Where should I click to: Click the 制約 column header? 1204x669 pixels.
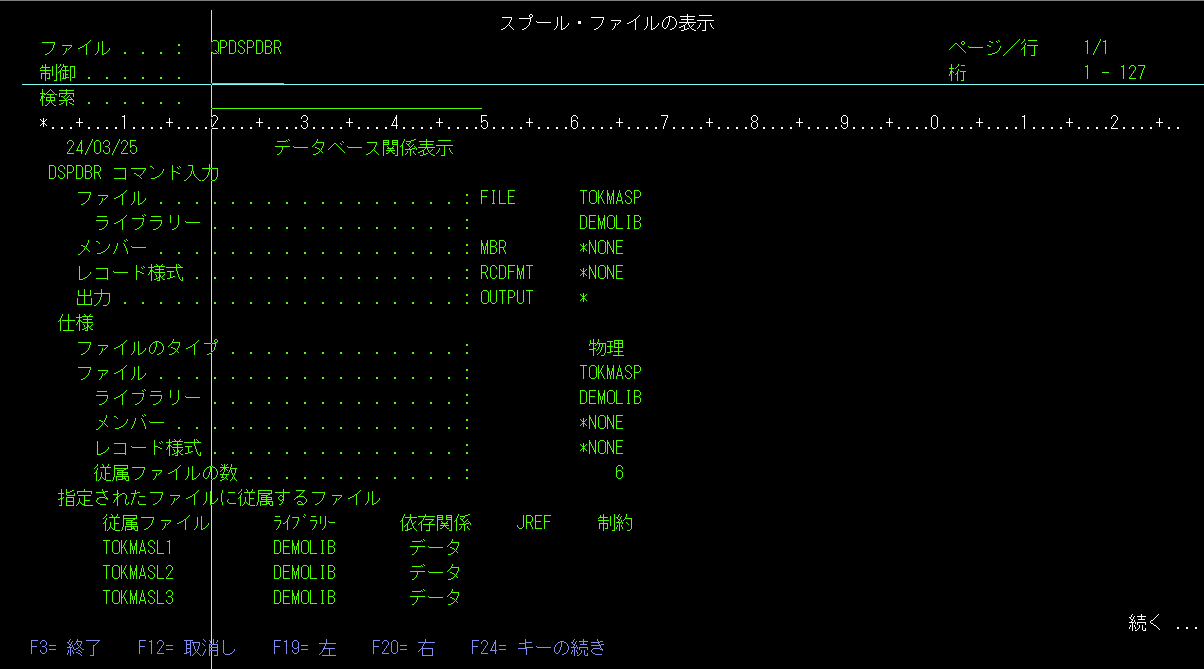(x=615, y=523)
